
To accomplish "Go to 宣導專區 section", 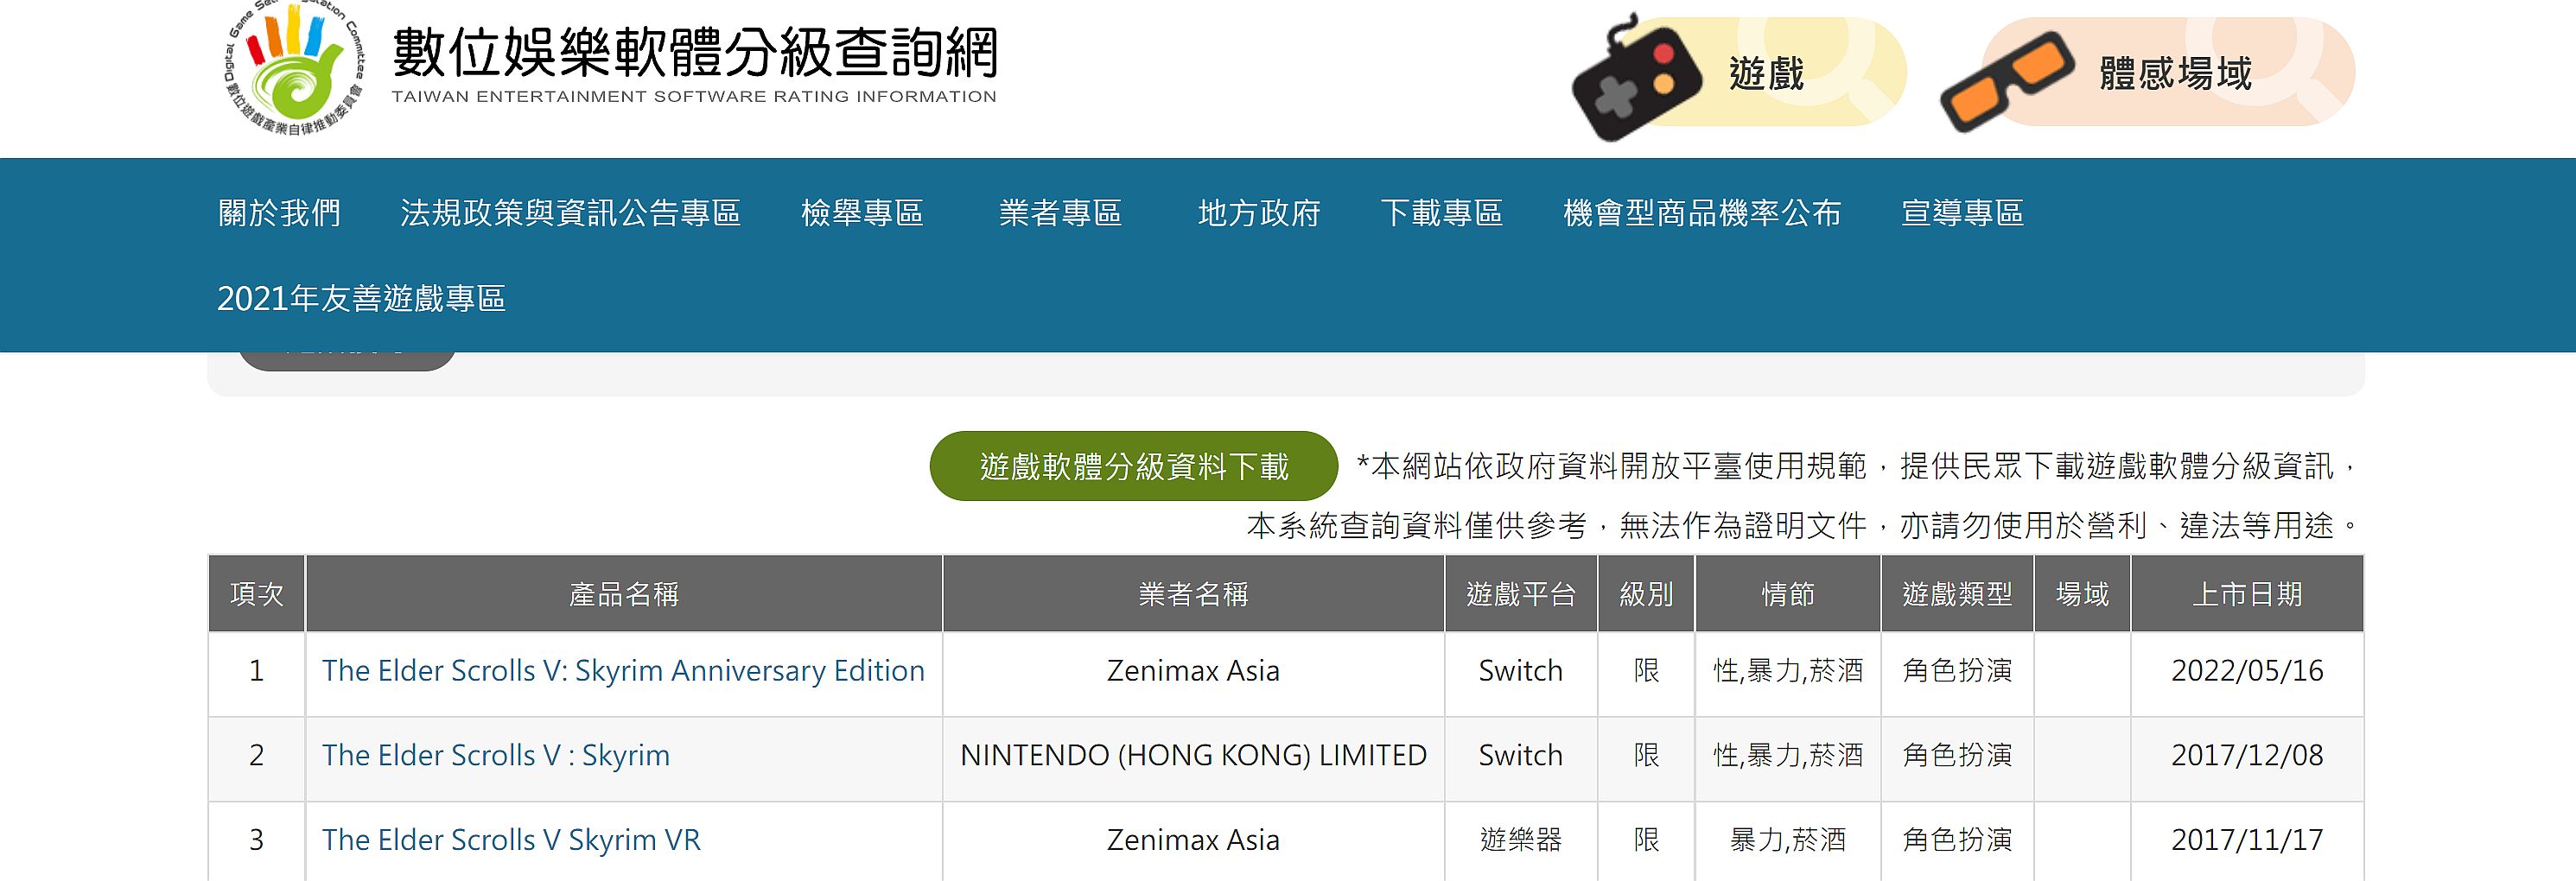I will (1962, 213).
